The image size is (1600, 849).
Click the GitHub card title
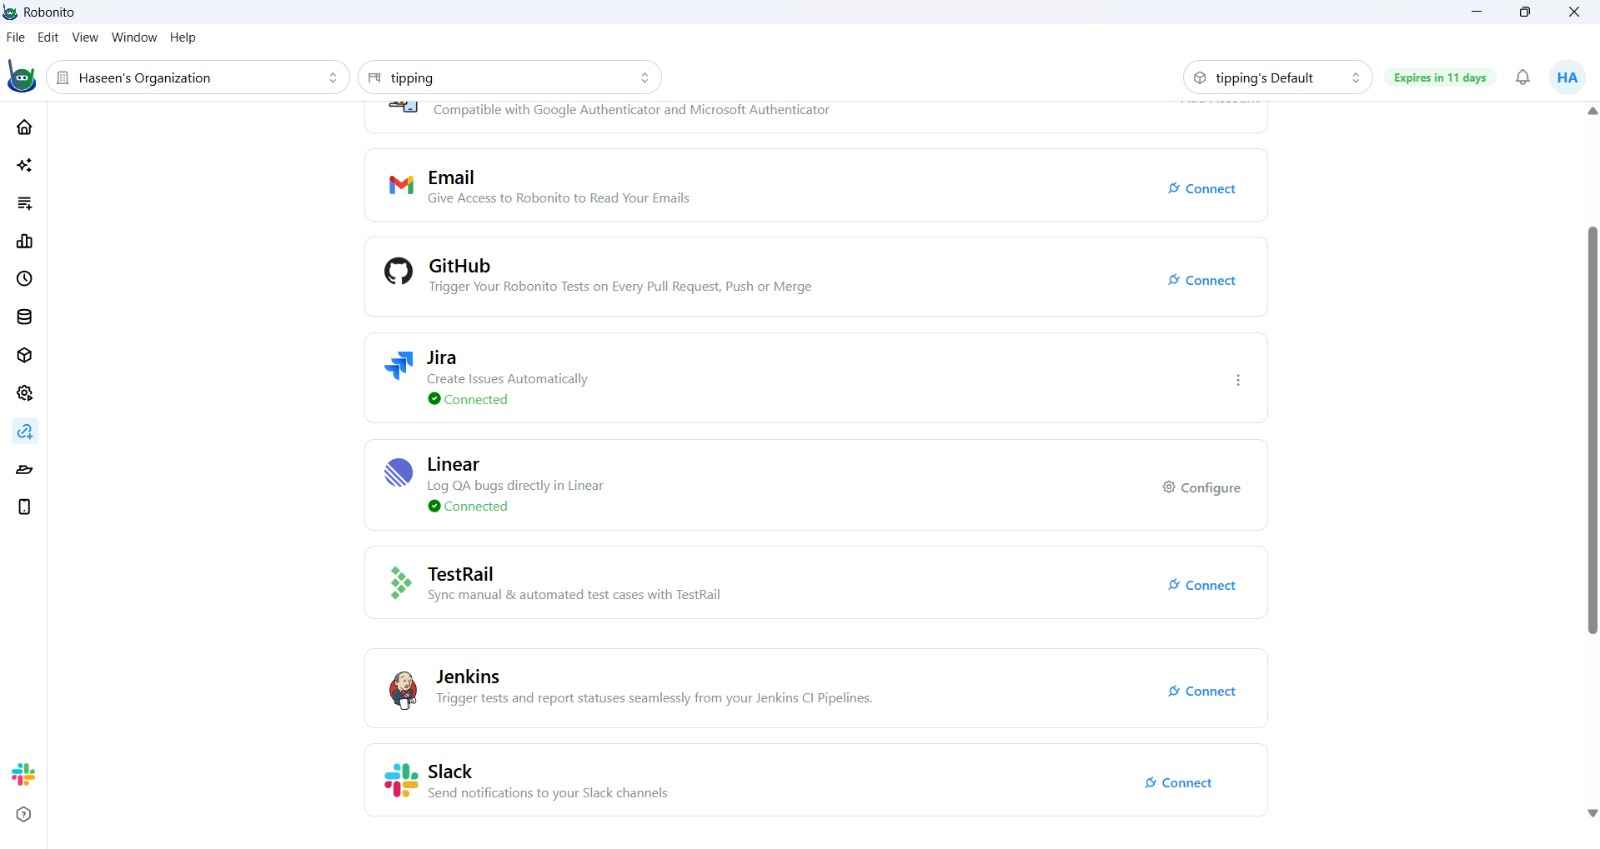(x=459, y=265)
